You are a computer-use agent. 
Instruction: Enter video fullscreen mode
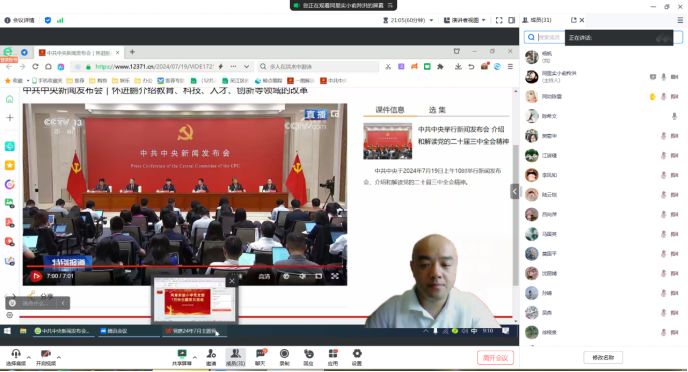pos(335,276)
